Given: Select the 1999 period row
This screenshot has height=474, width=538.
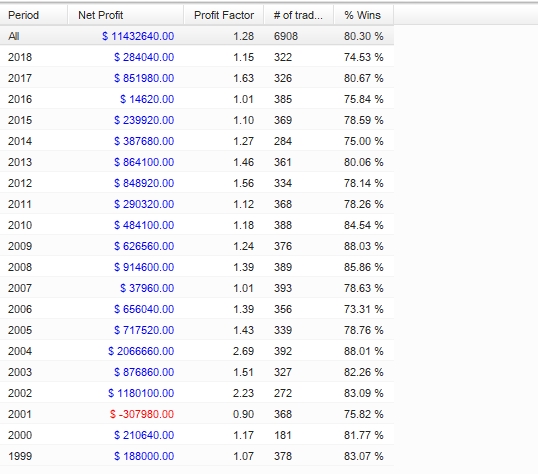Looking at the screenshot, I should [197, 456].
